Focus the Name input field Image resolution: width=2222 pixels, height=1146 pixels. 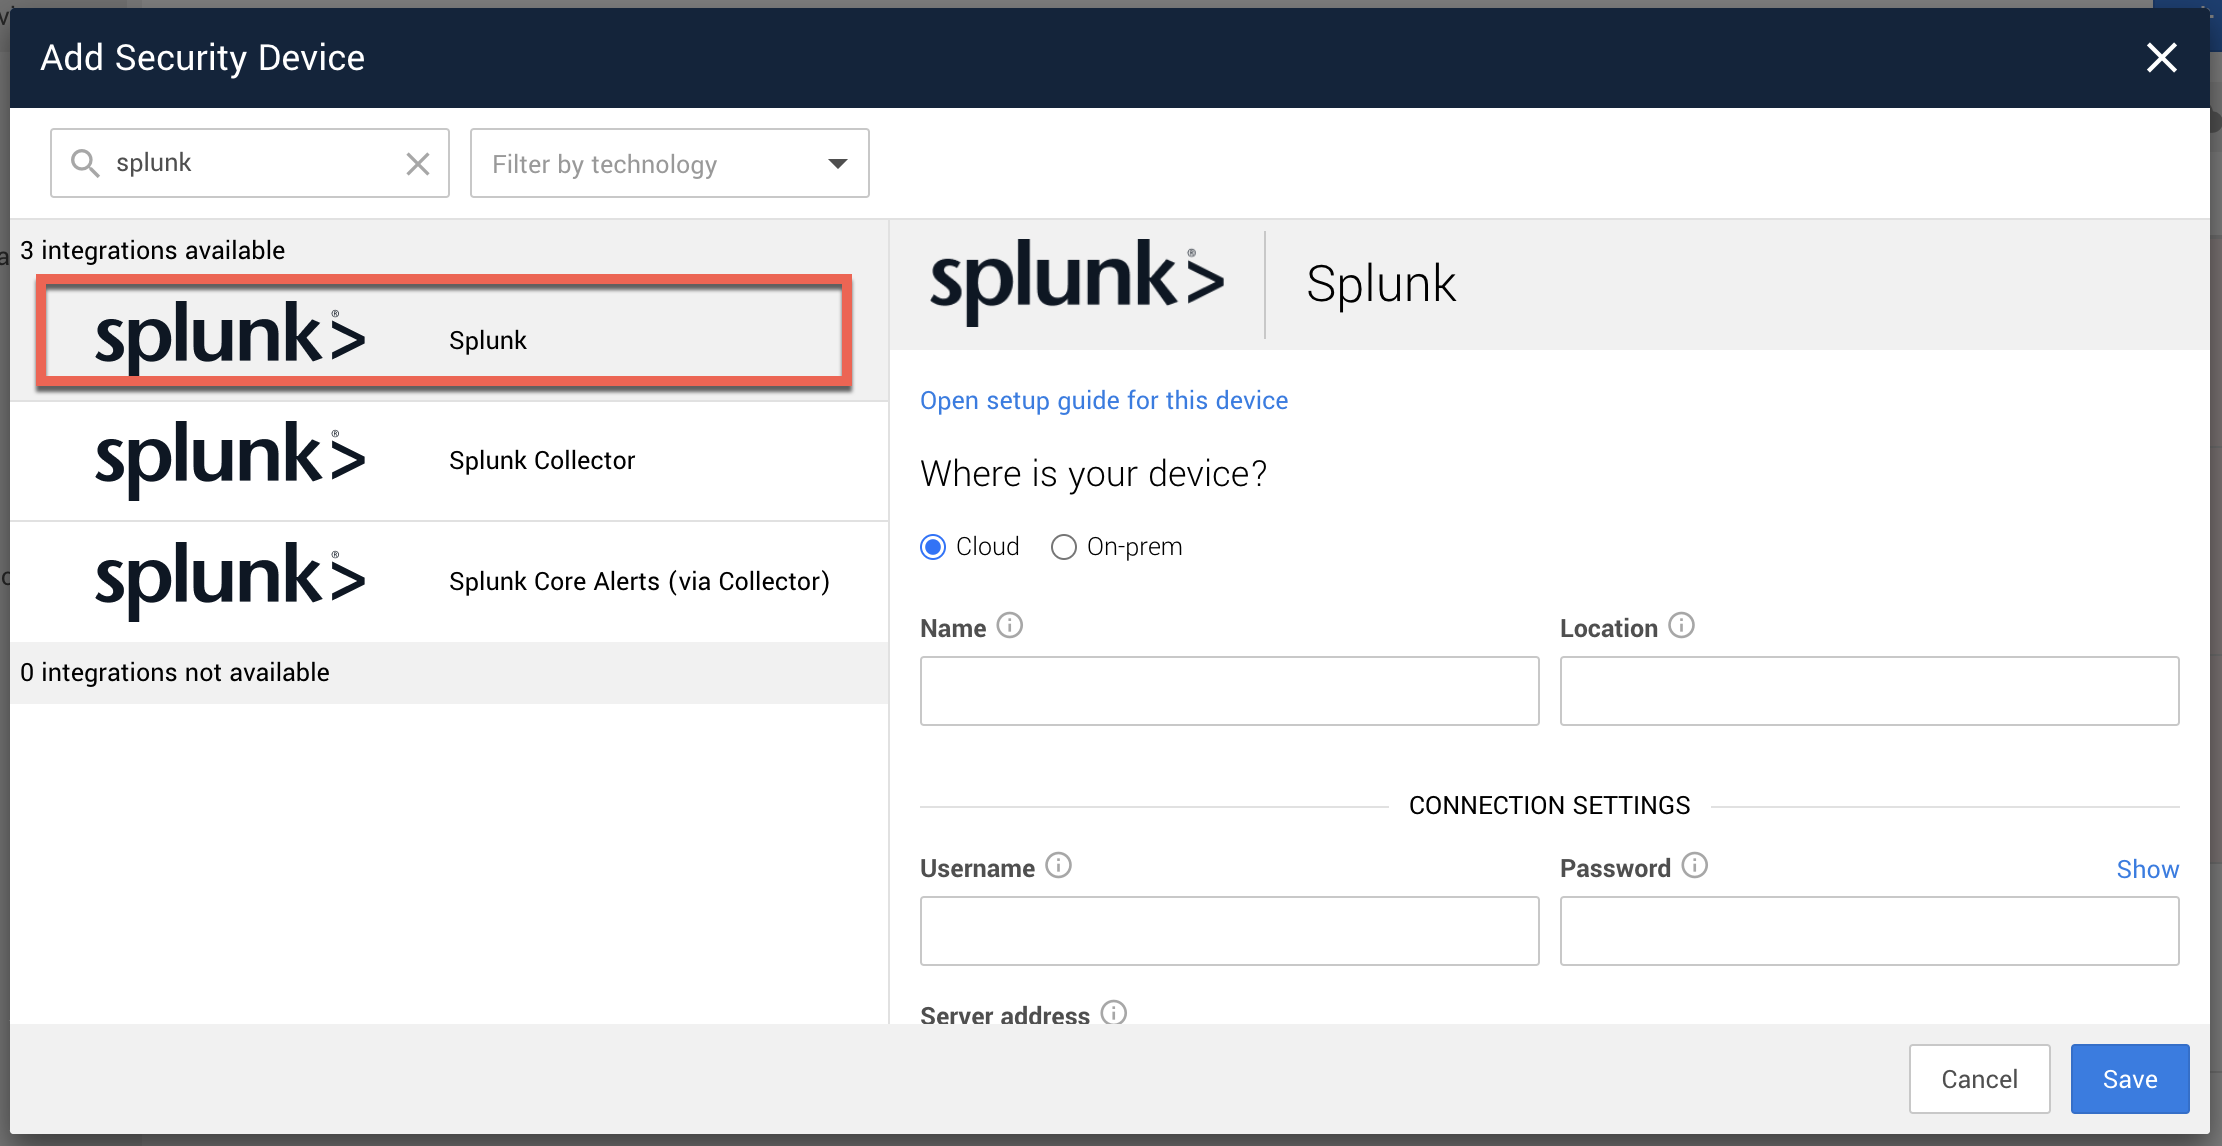pyautogui.click(x=1229, y=691)
